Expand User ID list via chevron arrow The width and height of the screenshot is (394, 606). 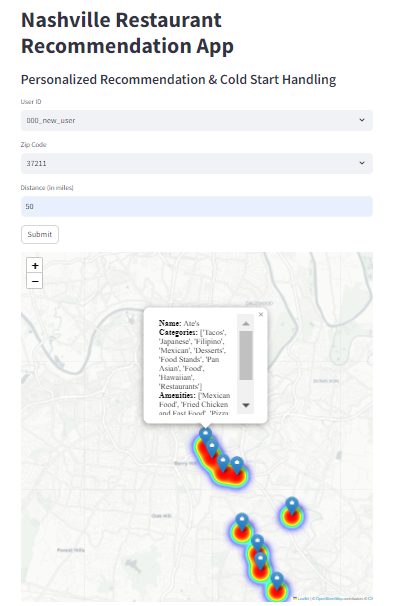(362, 120)
